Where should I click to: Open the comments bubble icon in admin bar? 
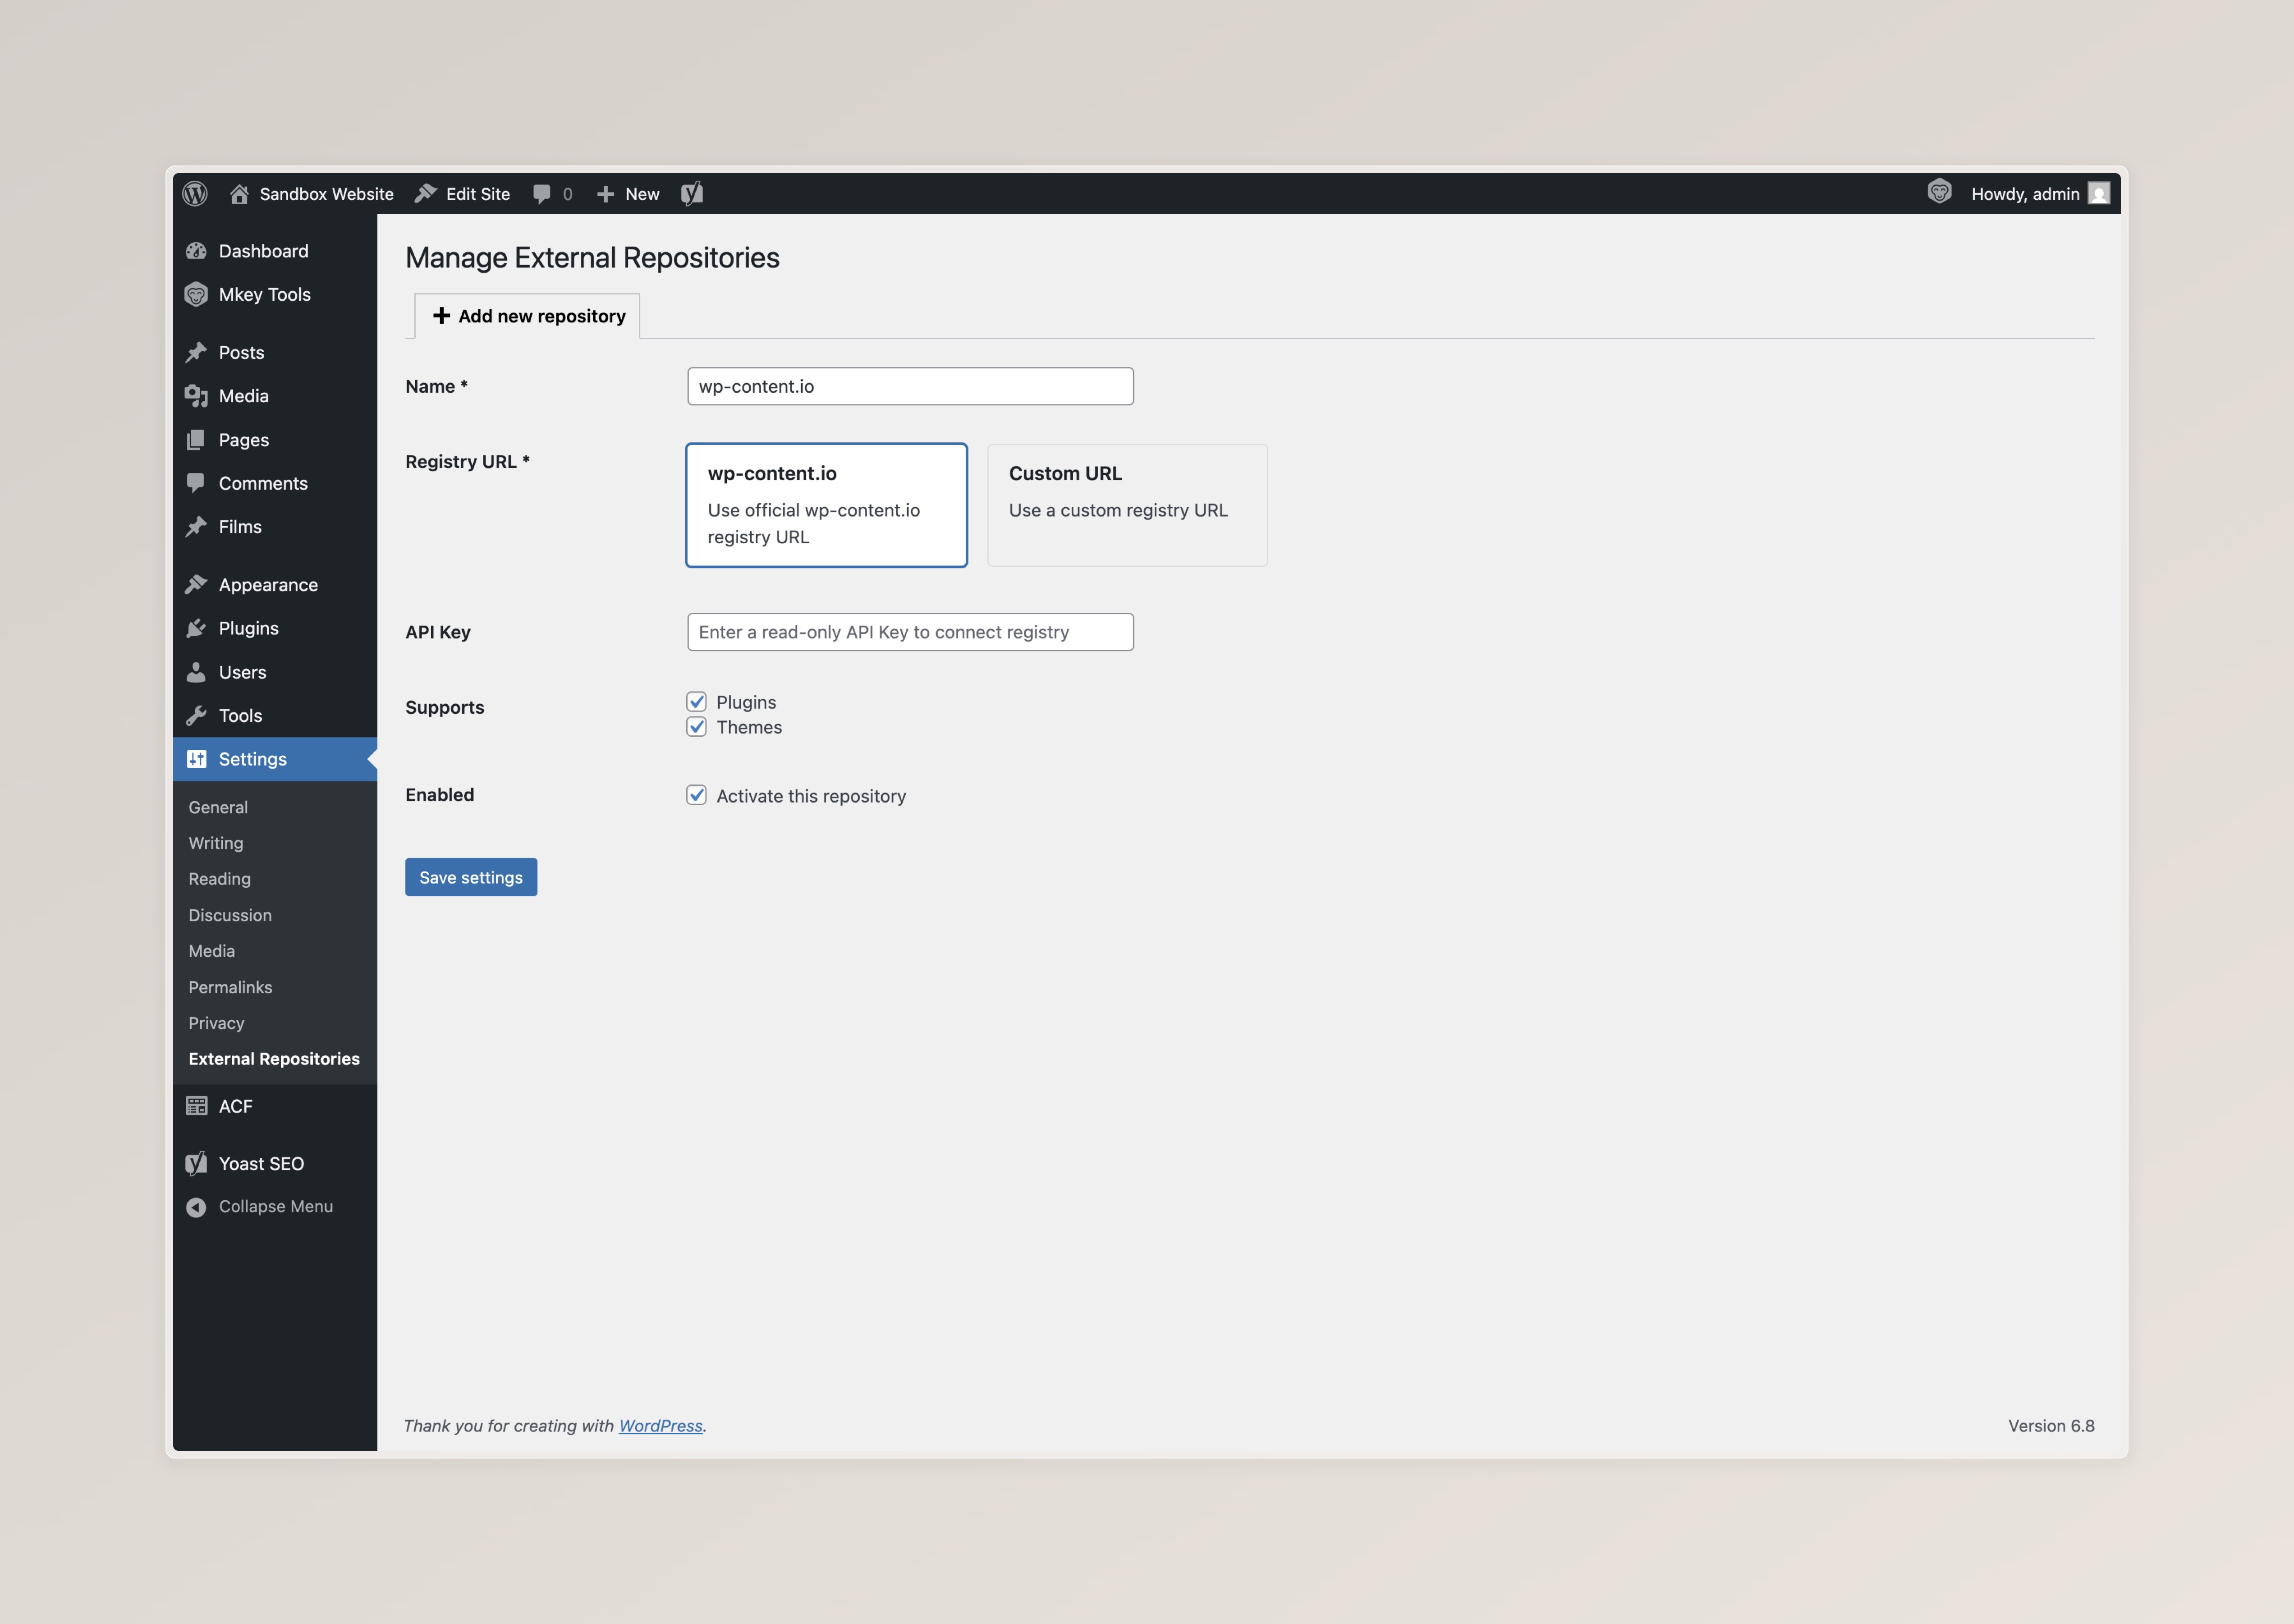542,194
